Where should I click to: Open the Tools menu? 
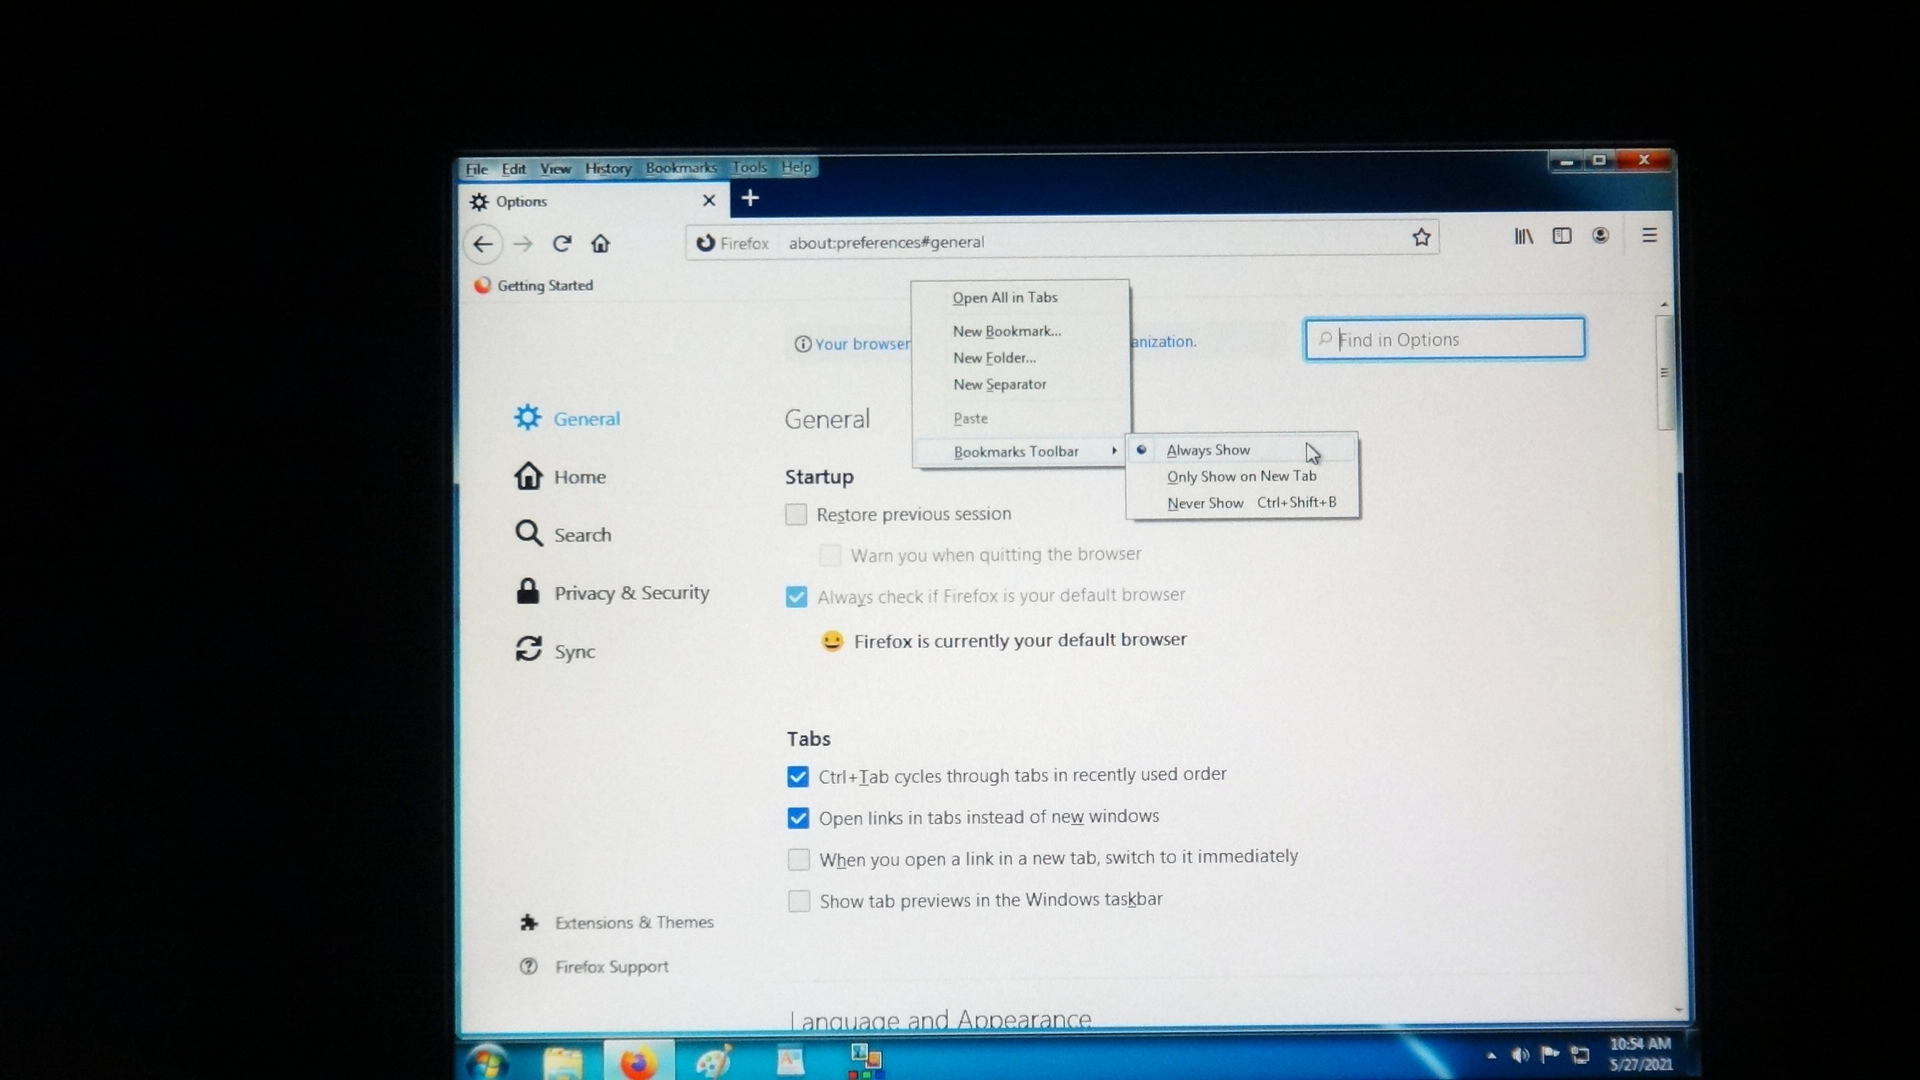tap(749, 168)
